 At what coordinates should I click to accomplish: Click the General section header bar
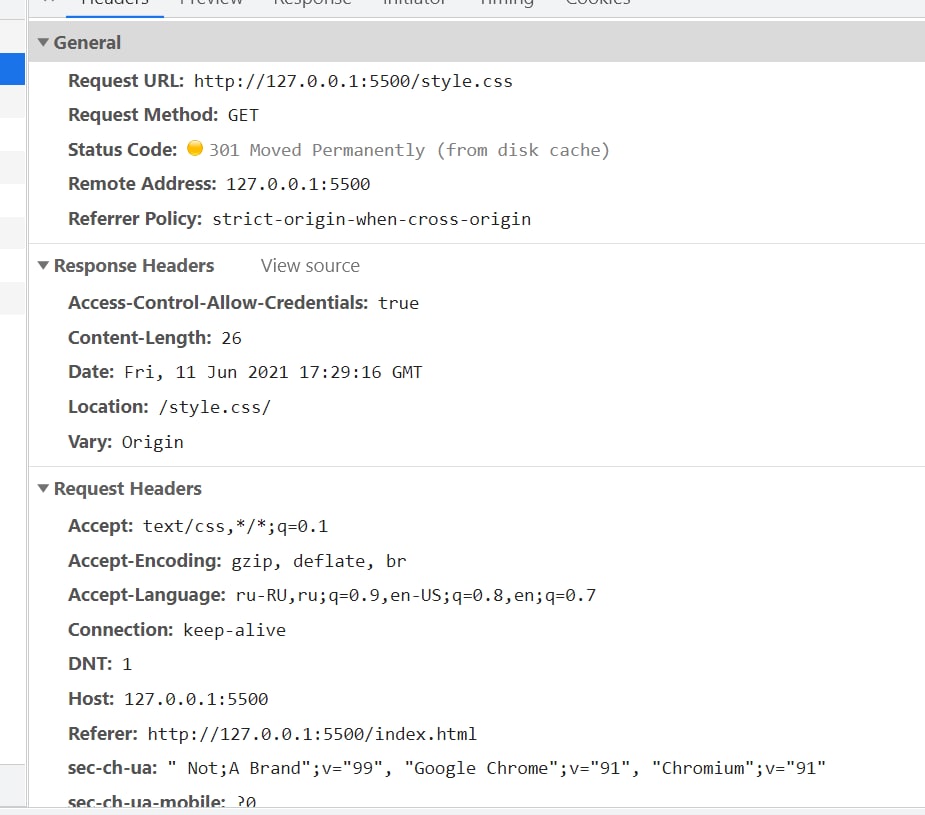click(477, 42)
